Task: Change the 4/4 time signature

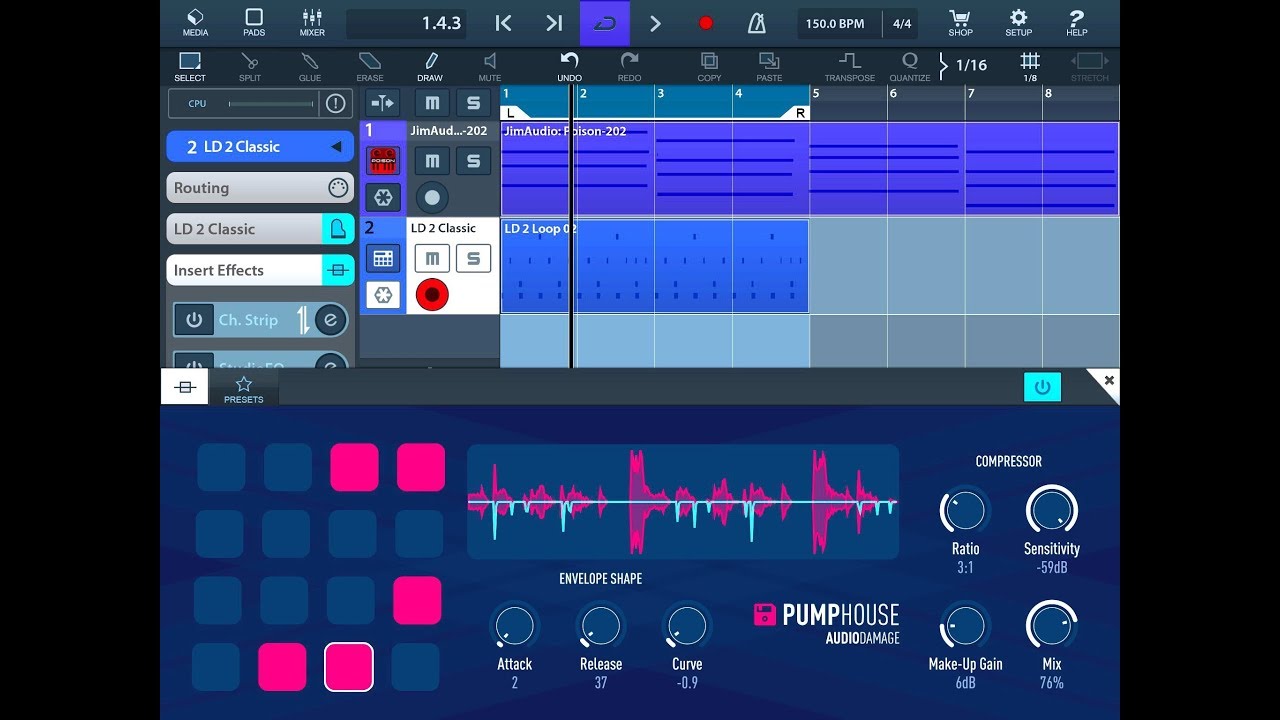Action: coord(902,23)
